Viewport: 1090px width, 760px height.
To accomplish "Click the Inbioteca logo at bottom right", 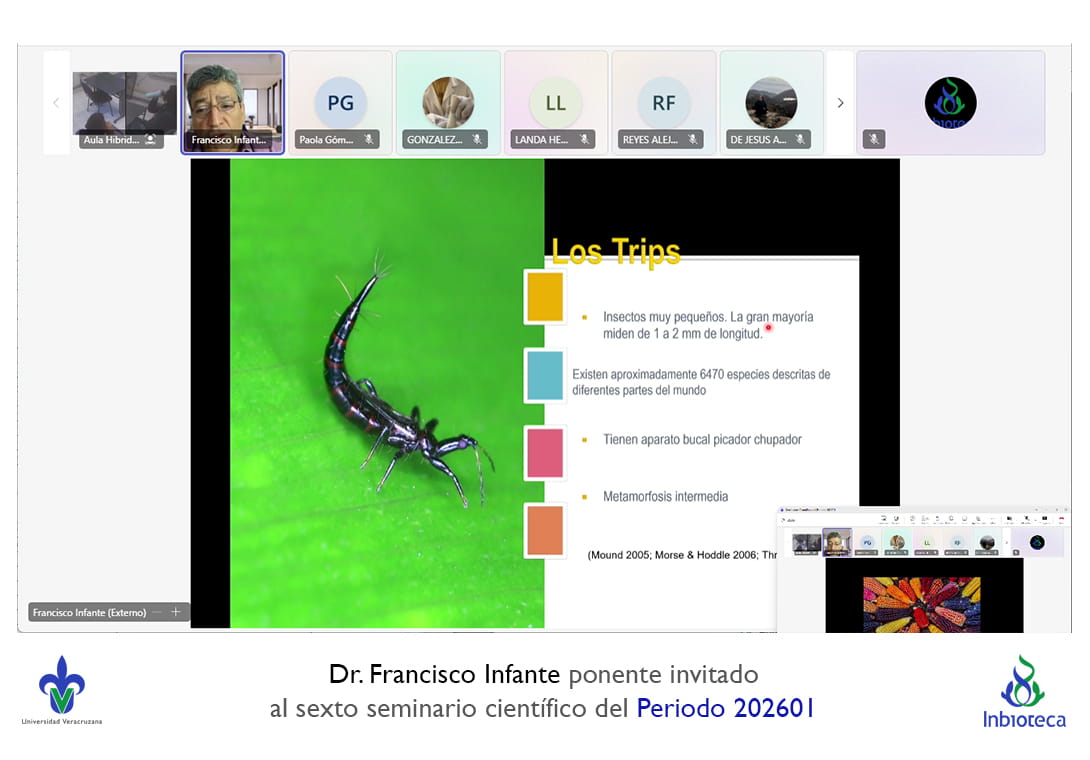I will click(1023, 692).
